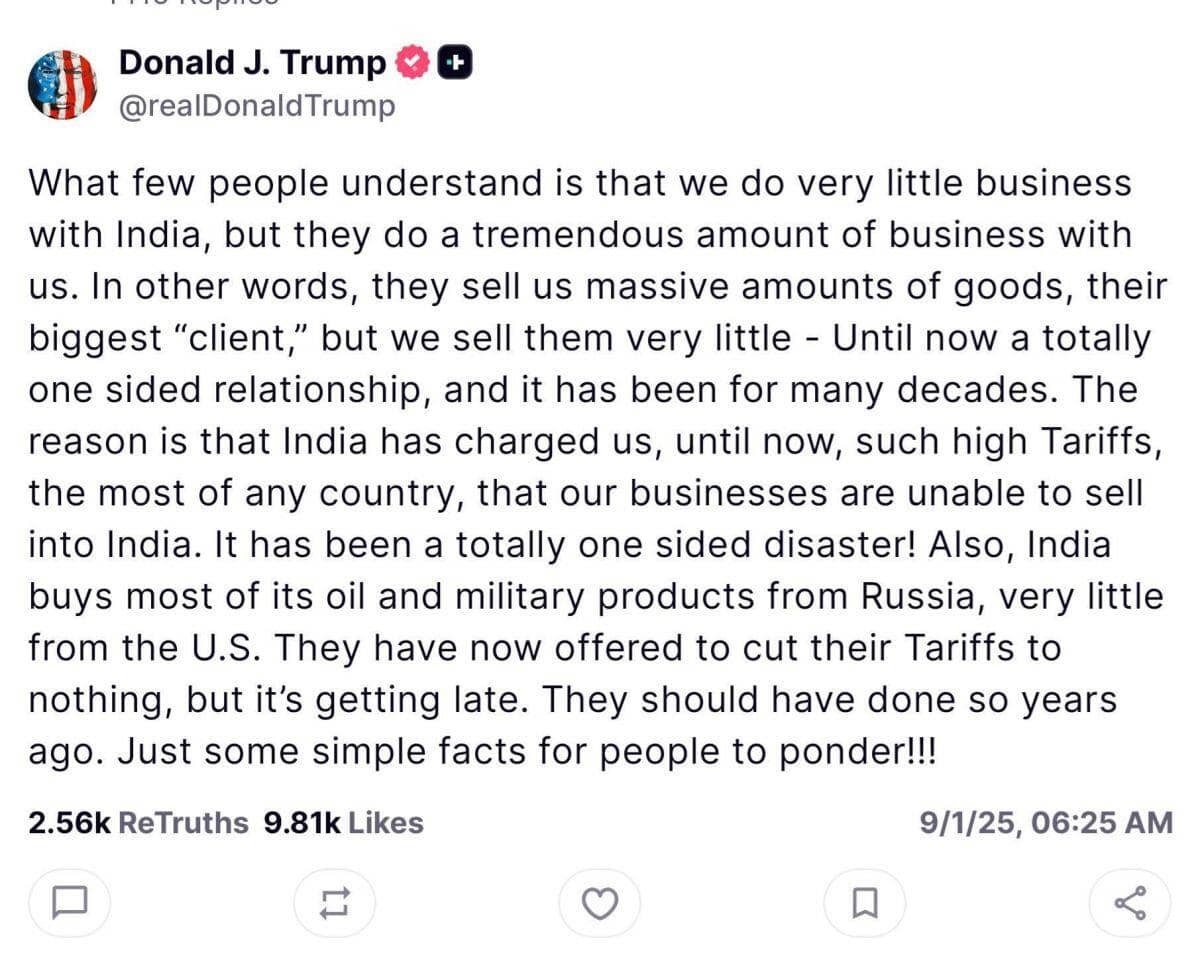
Task: Click the partially visible Replies text at top
Action: pyautogui.click(x=195, y=3)
